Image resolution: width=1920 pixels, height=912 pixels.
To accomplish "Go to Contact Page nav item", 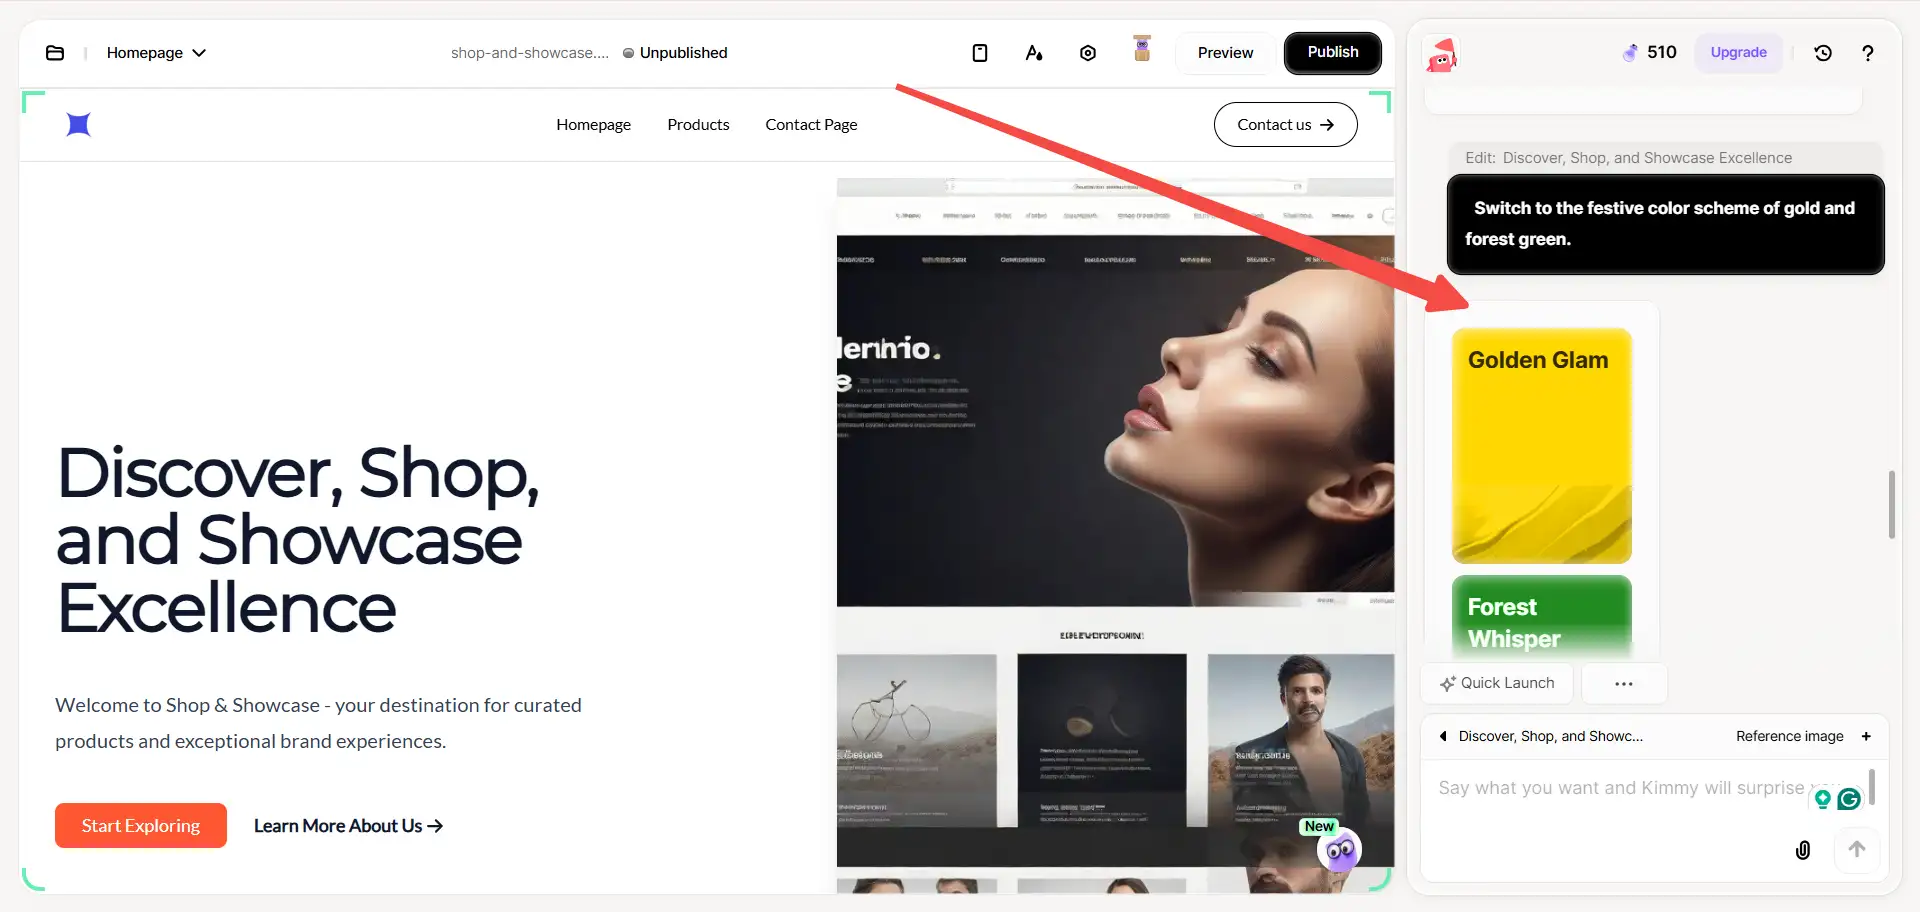I will coord(811,125).
